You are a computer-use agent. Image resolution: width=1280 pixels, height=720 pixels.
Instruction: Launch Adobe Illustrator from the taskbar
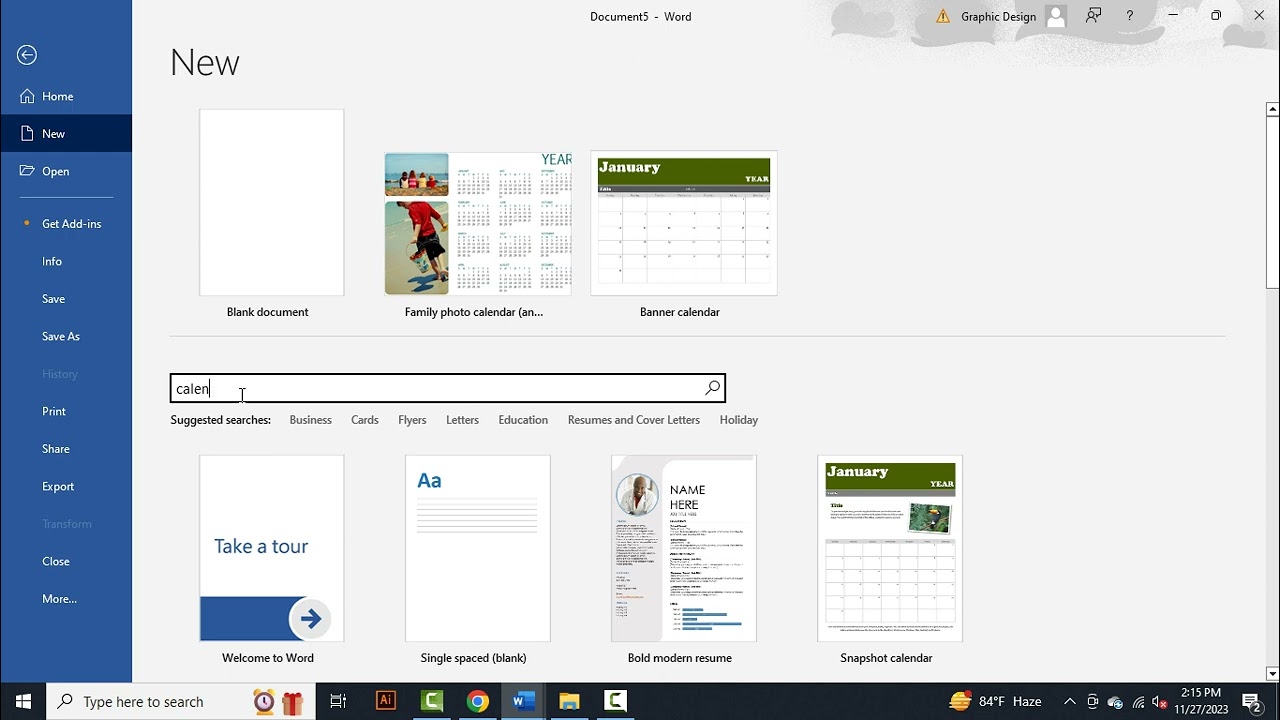pos(385,701)
